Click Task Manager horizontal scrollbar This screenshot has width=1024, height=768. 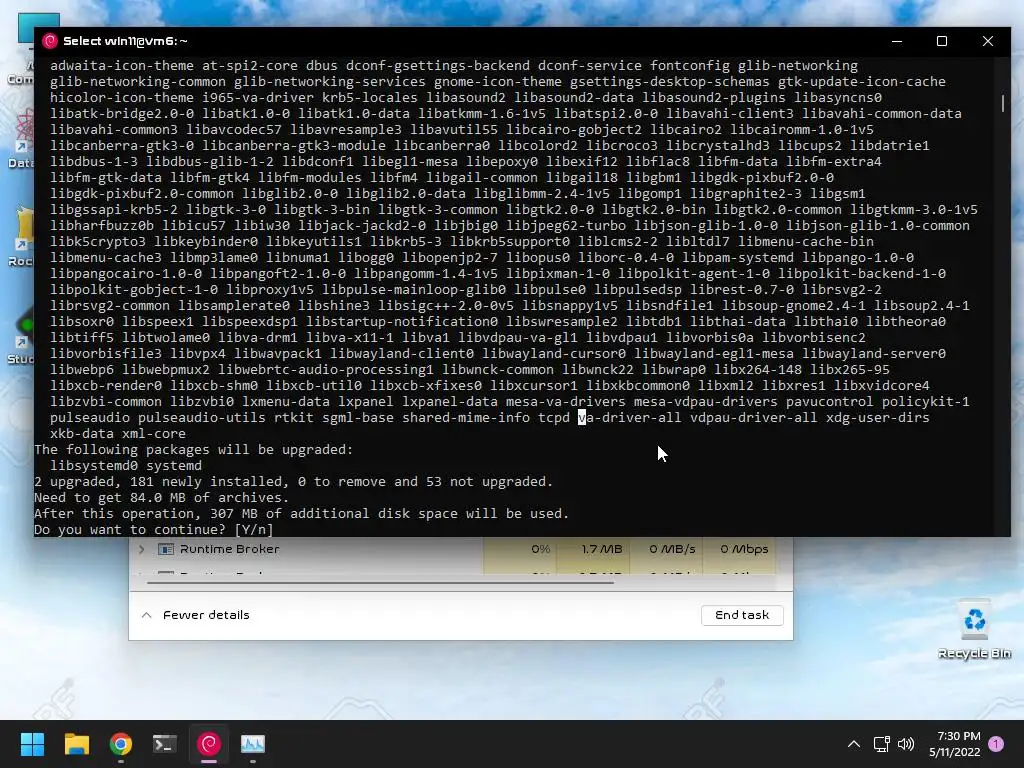[x=380, y=582]
